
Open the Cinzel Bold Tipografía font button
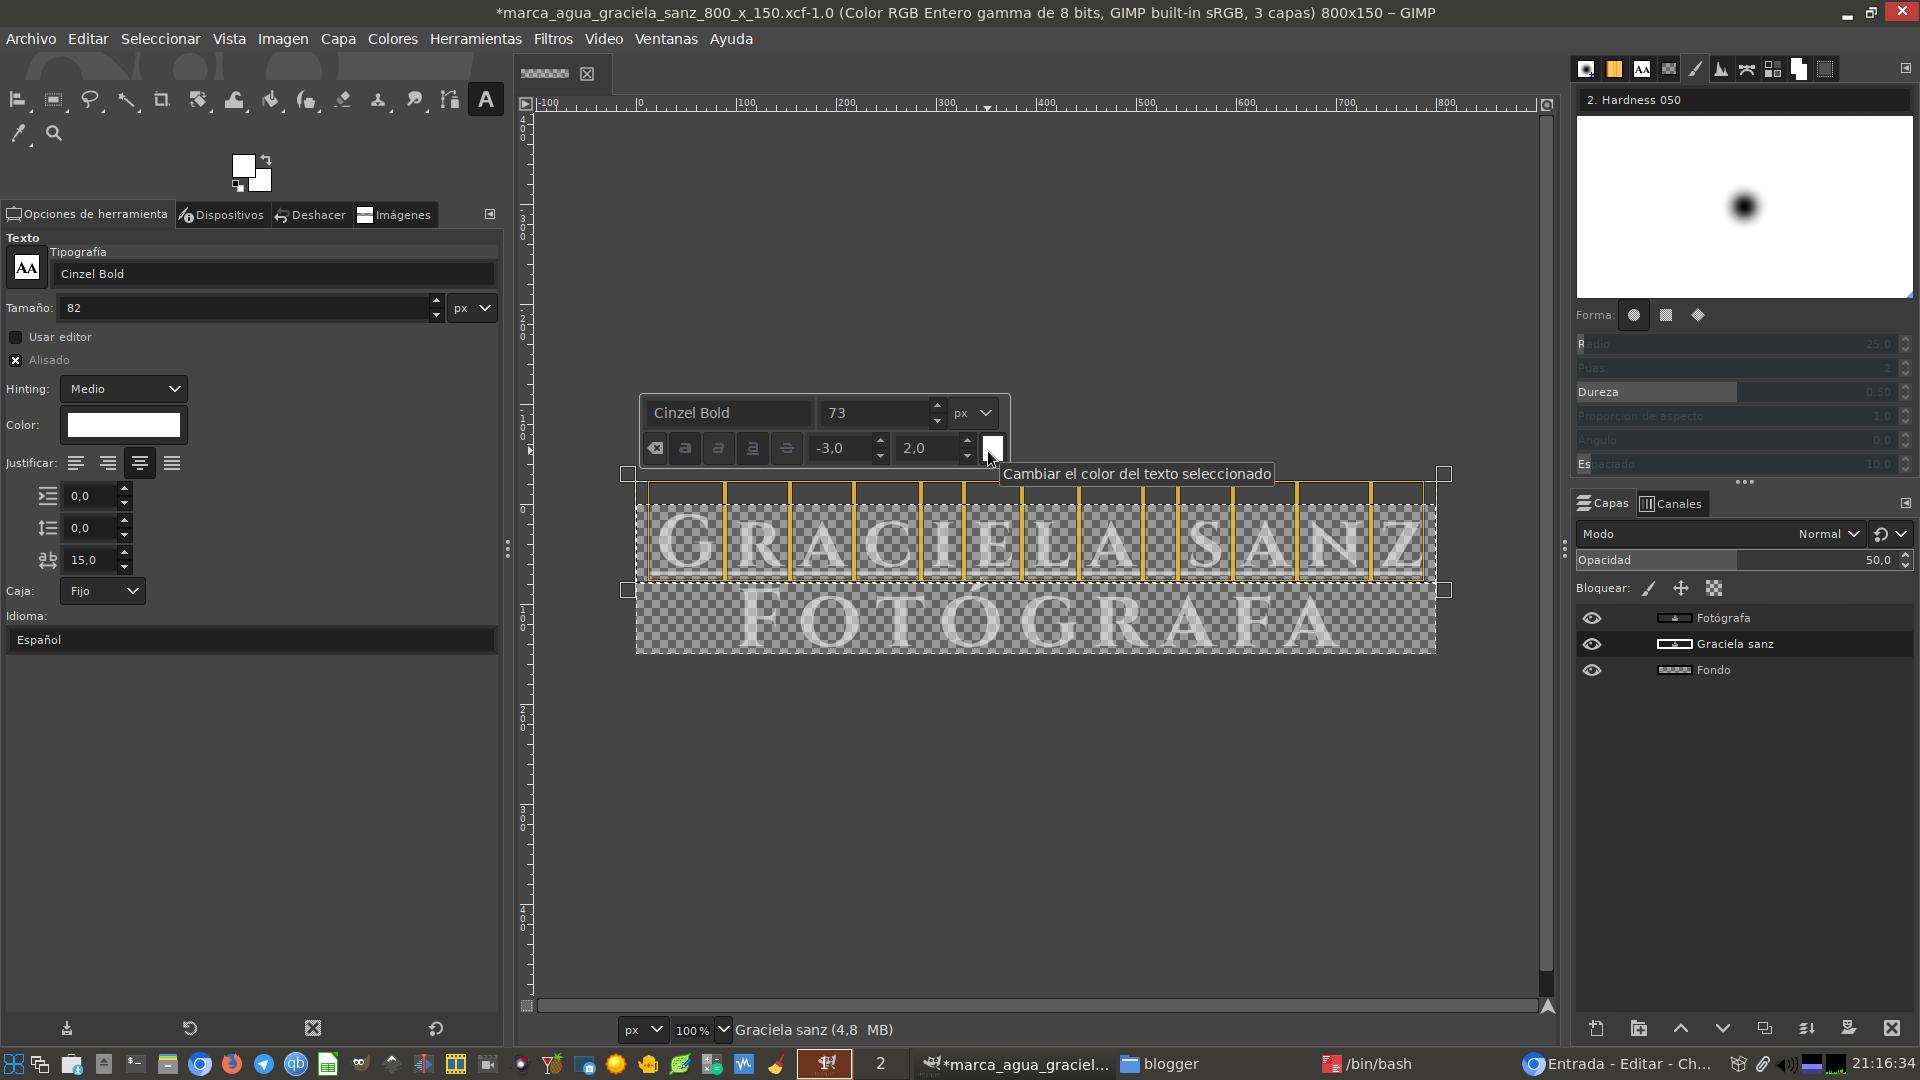[x=27, y=268]
